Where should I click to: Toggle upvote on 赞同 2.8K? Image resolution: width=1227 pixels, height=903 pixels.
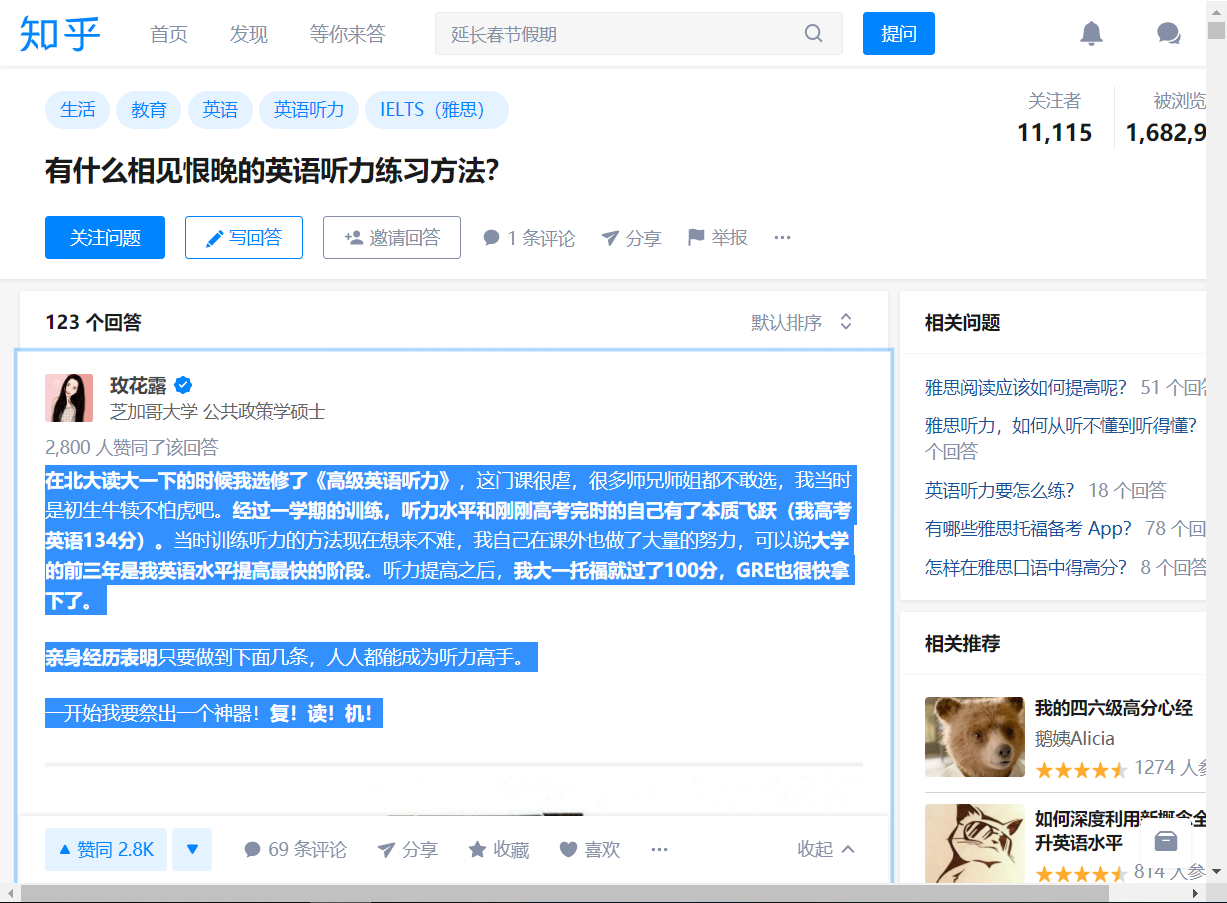pos(105,849)
